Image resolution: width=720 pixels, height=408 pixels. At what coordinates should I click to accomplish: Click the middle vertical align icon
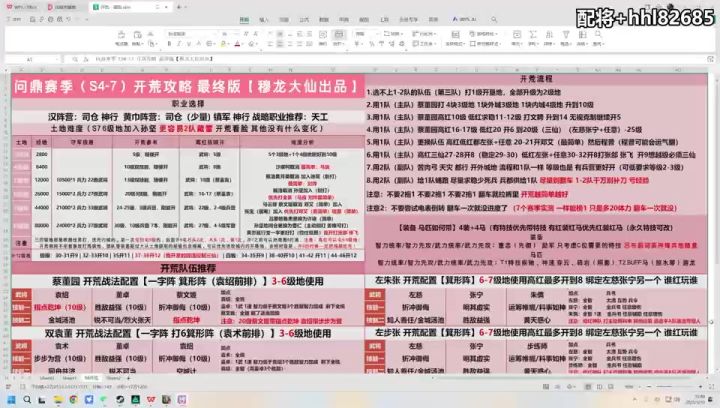280,34
